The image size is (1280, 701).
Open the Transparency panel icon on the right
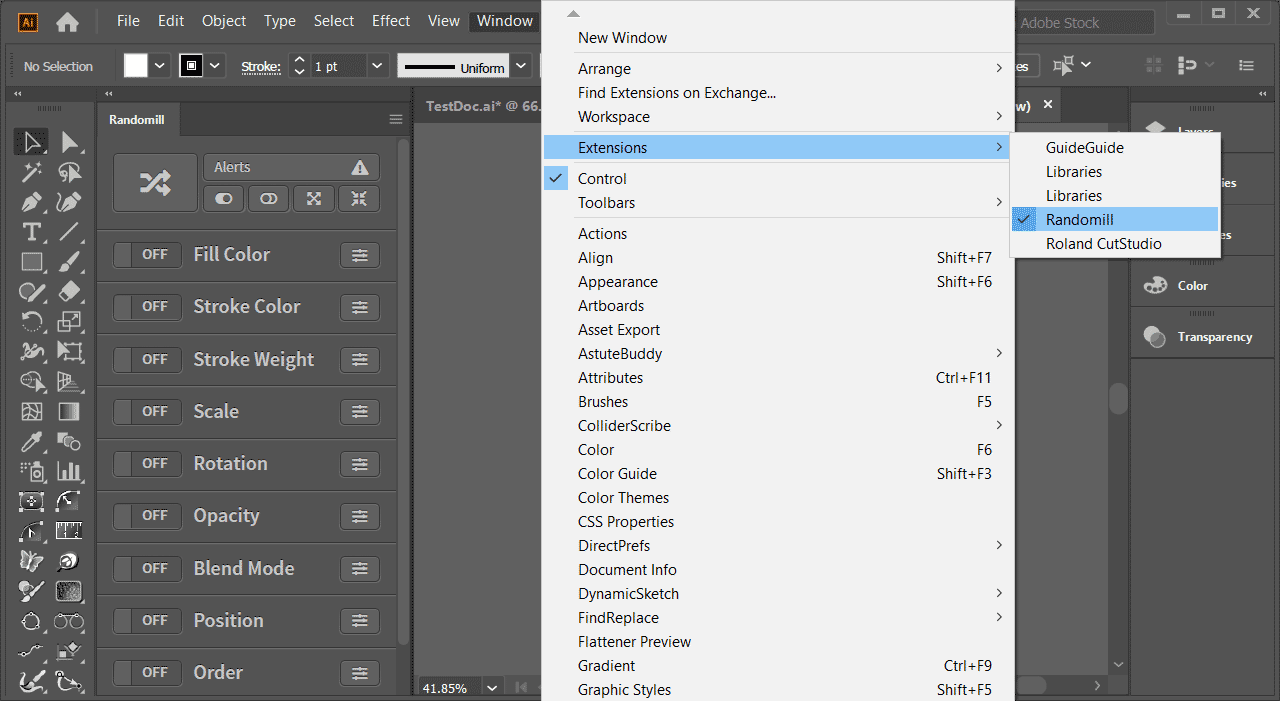point(1156,337)
